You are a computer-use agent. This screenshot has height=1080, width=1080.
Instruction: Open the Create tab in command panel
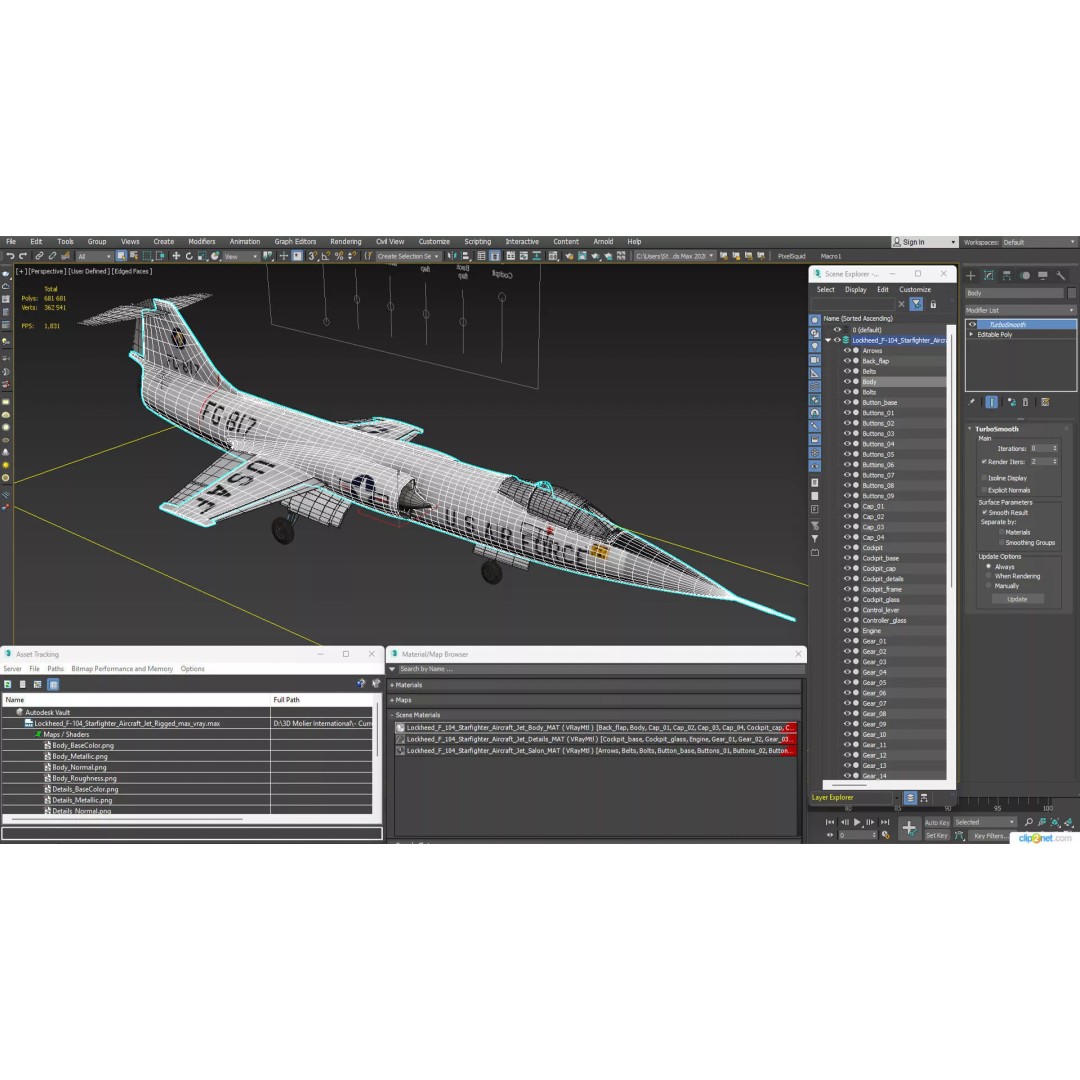coord(970,276)
